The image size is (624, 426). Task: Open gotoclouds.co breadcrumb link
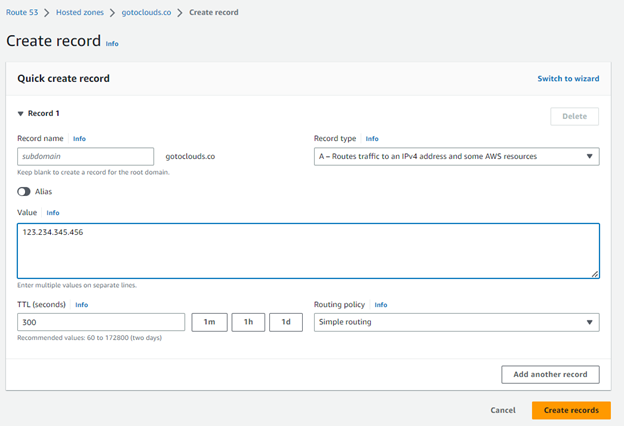tap(146, 12)
